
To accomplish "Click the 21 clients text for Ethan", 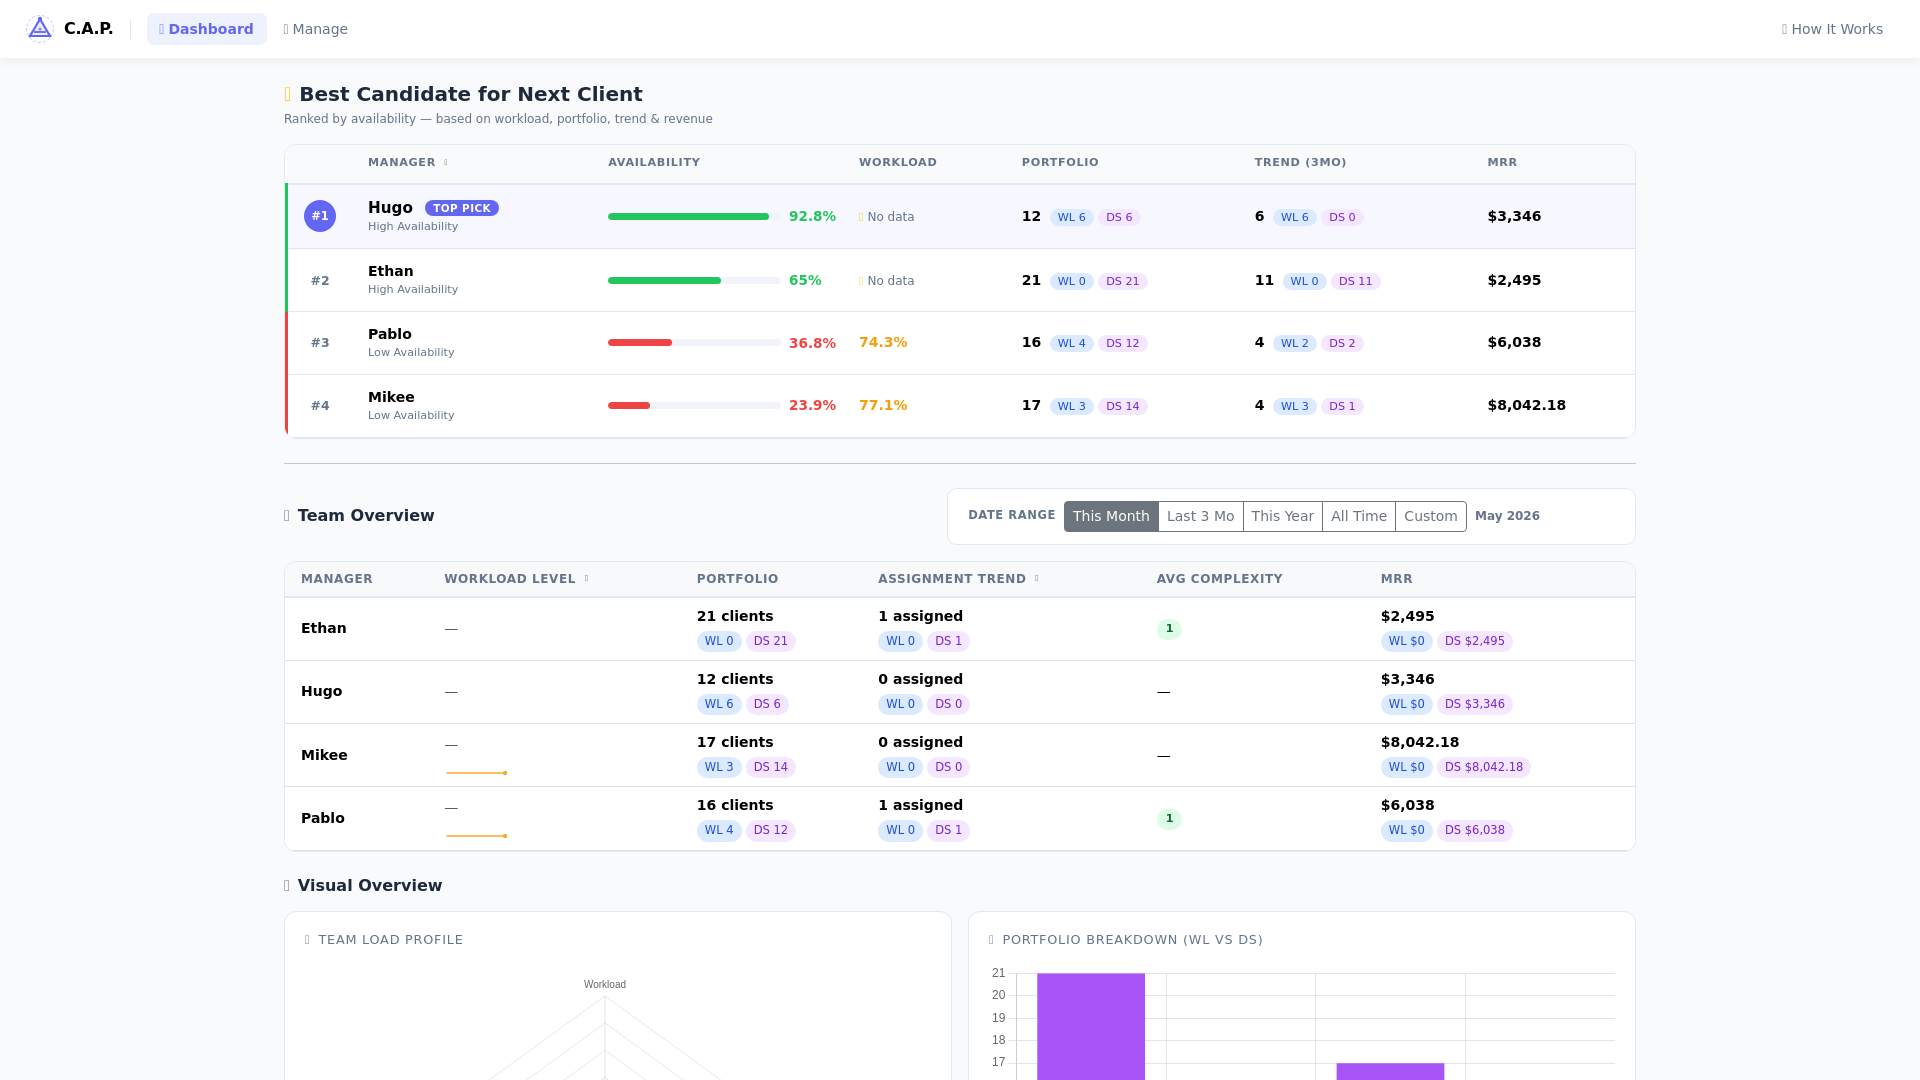I will (x=735, y=616).
